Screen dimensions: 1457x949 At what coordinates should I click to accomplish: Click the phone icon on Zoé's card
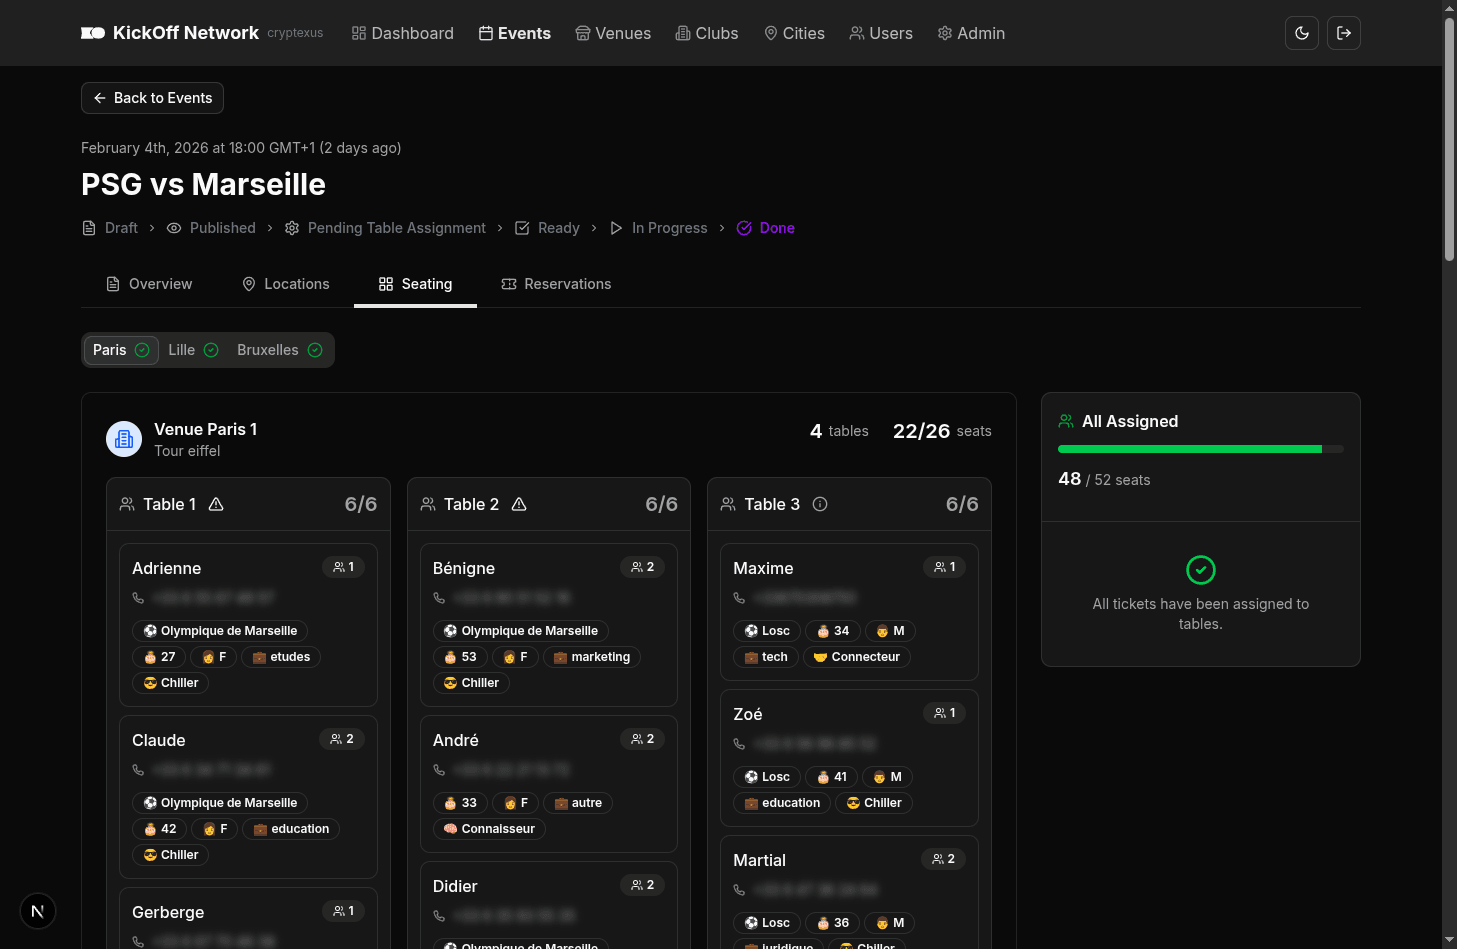tap(739, 744)
